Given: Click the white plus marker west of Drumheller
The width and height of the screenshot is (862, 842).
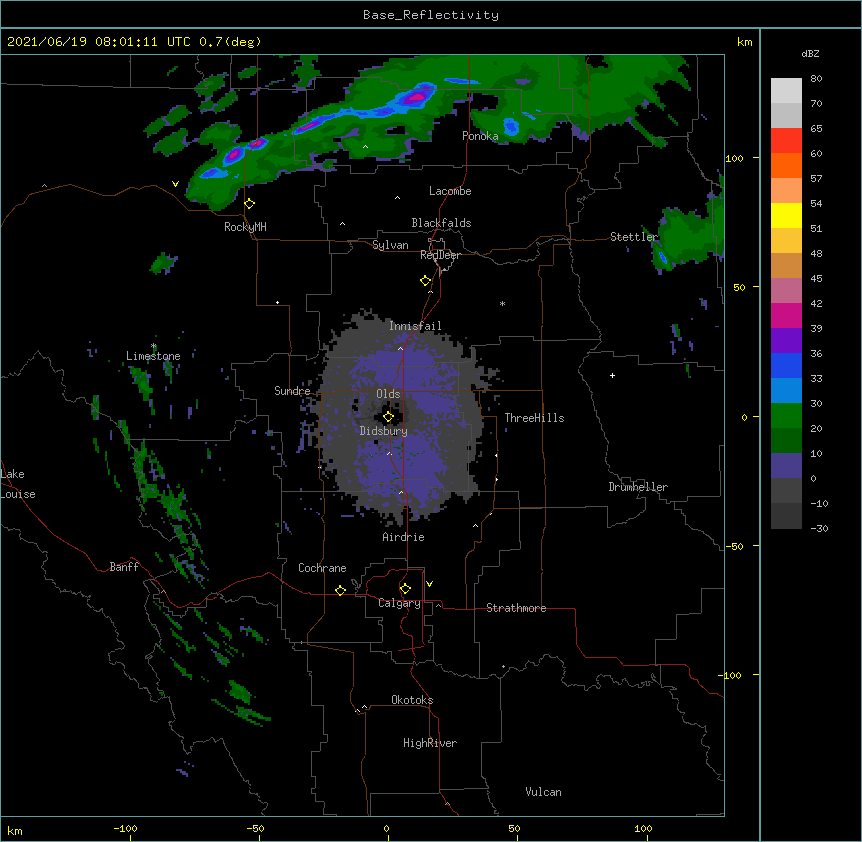Looking at the screenshot, I should pos(612,375).
